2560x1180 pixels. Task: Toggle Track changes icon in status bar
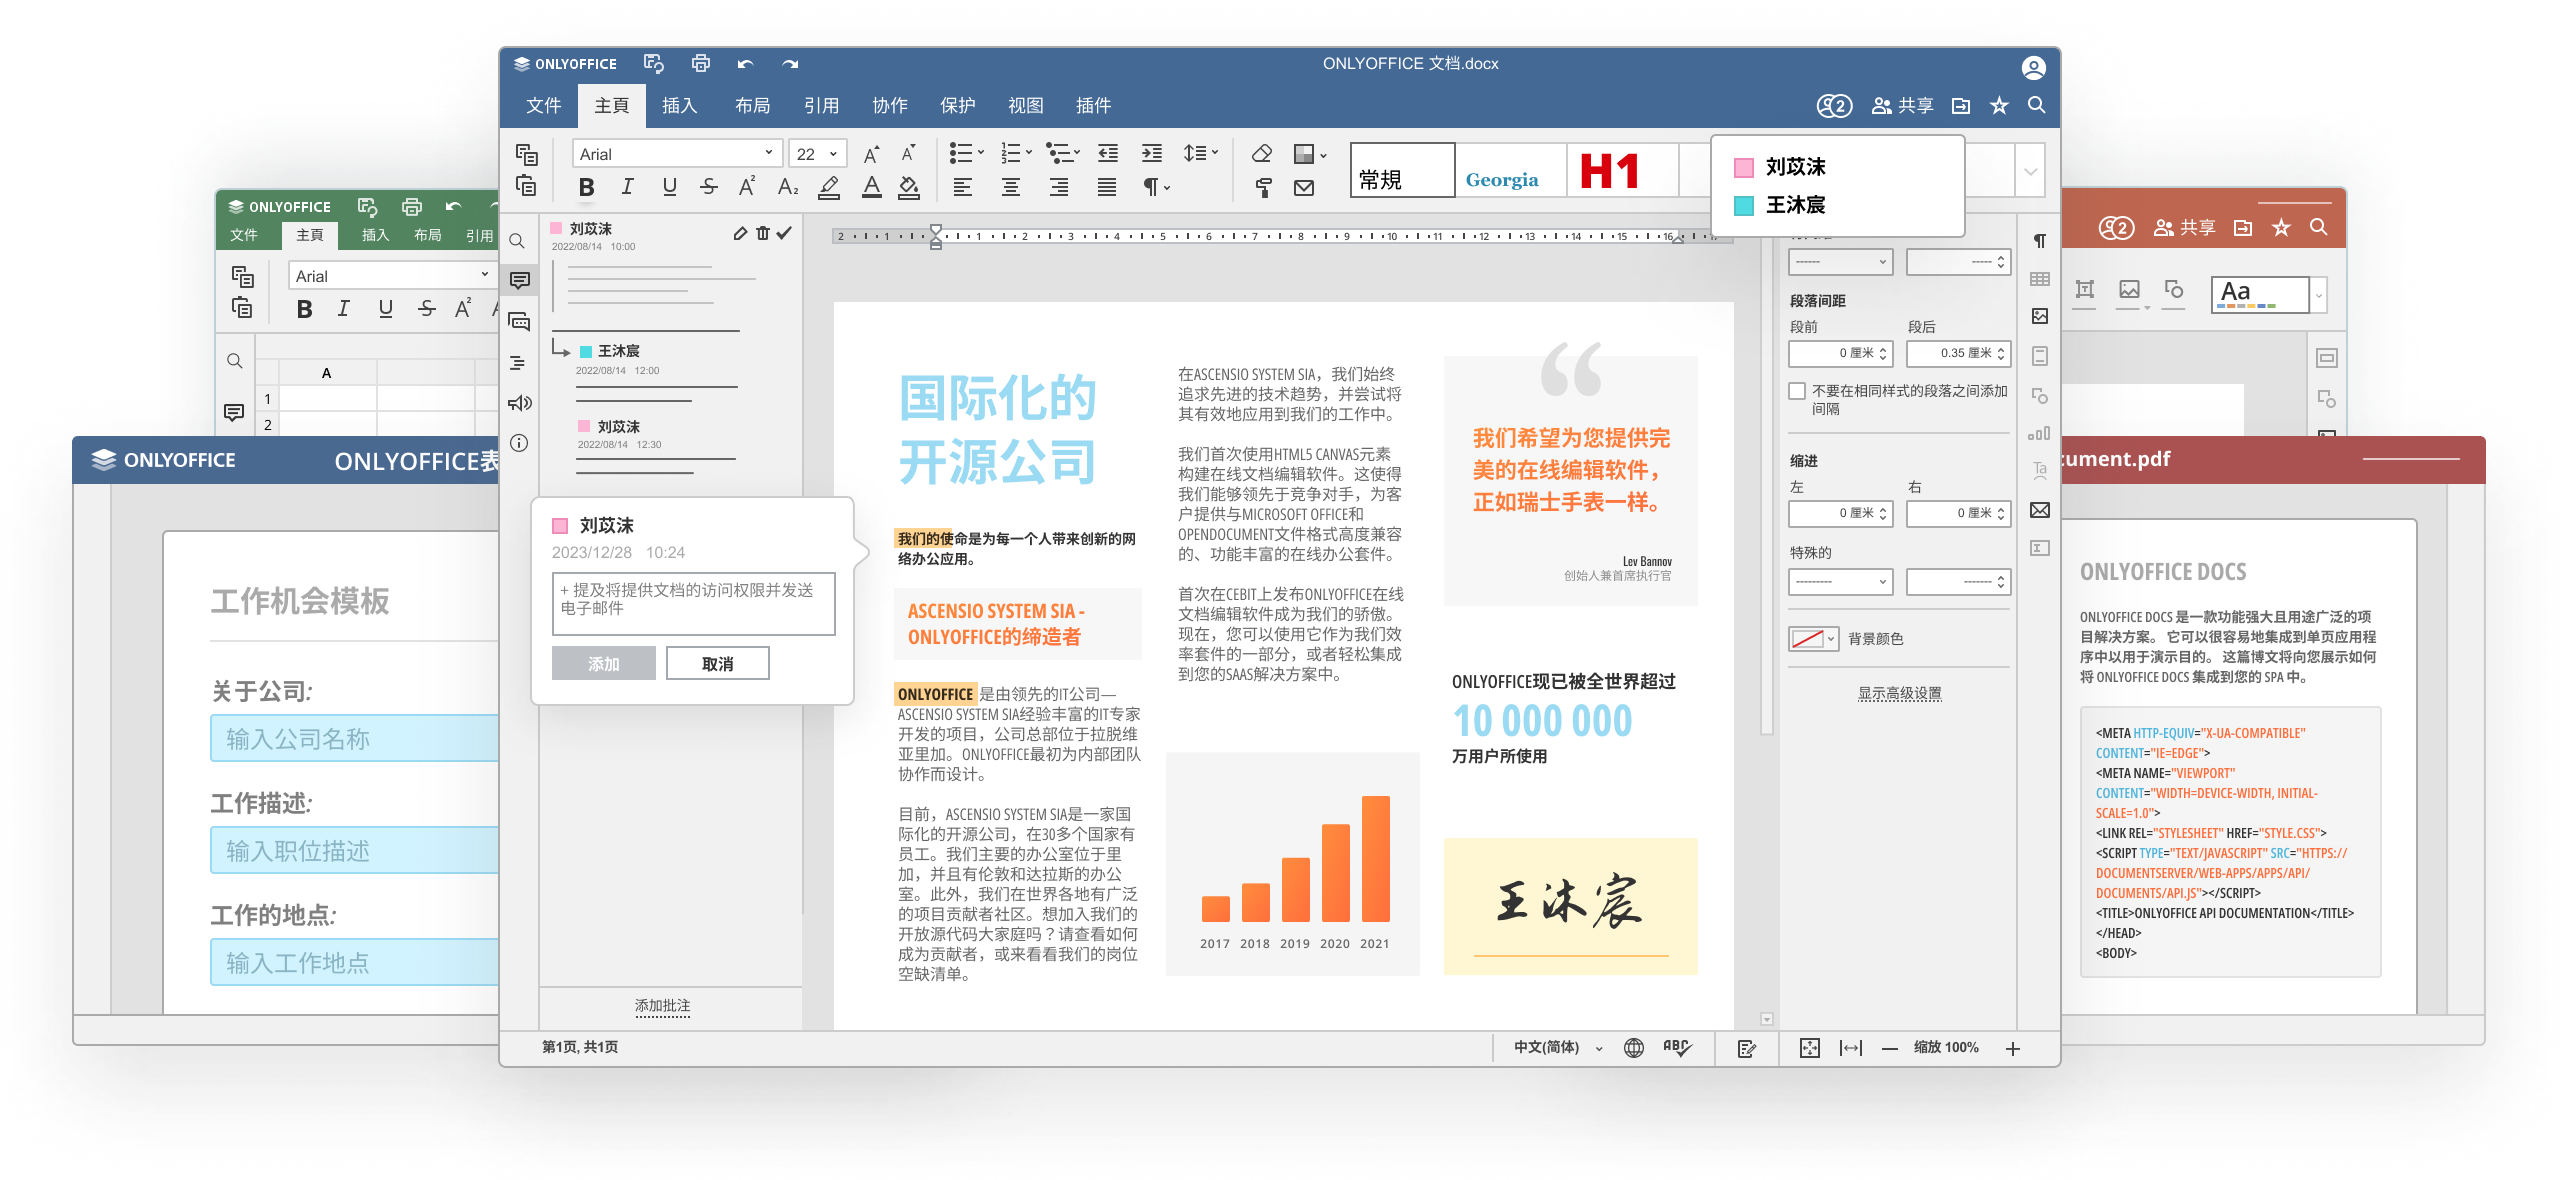tap(1747, 1048)
